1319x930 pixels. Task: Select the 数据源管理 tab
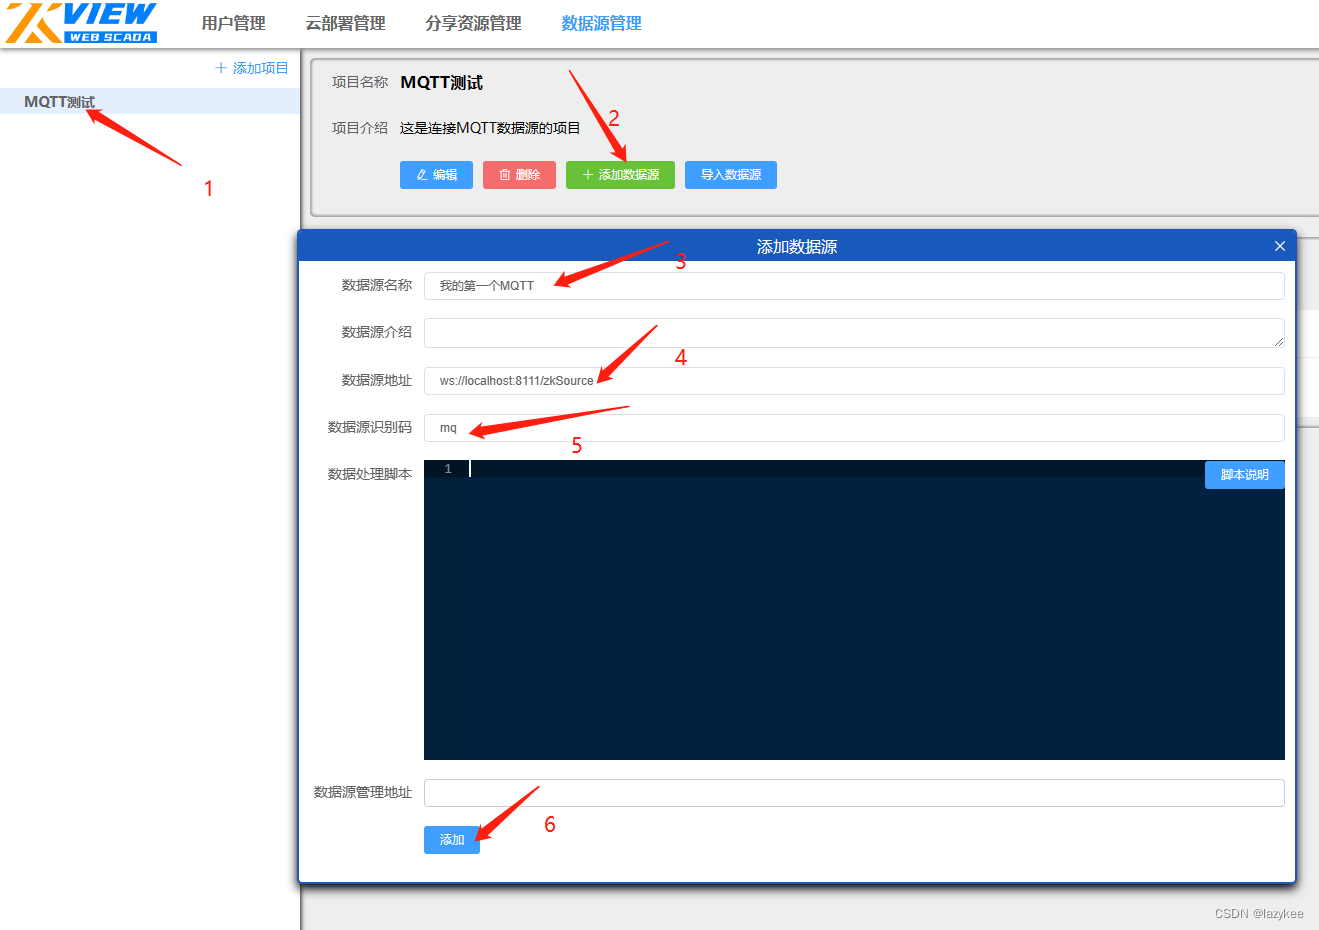601,22
